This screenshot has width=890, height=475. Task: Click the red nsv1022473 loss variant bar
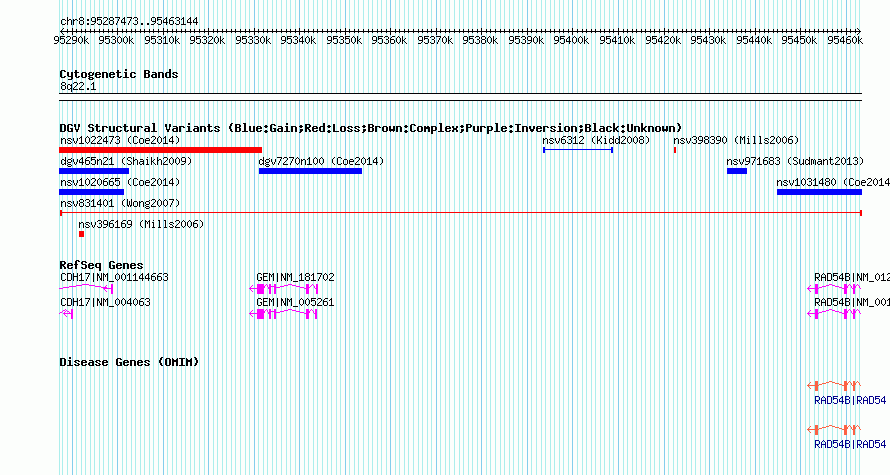[161, 150]
